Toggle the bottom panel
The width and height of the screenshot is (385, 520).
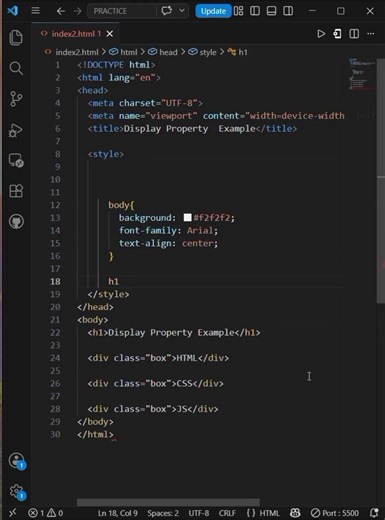pyautogui.click(x=272, y=11)
